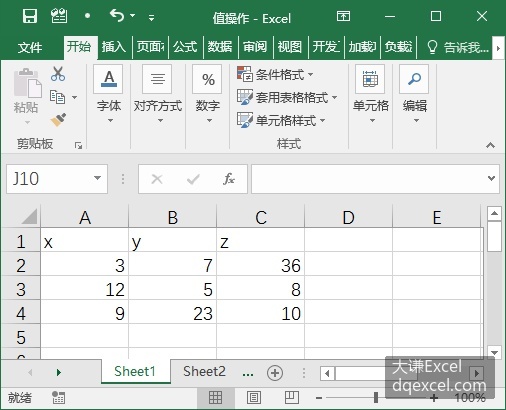Screen dimensions: 506x410
Task: Open the 开发 (Developer) tab
Action: point(326,47)
